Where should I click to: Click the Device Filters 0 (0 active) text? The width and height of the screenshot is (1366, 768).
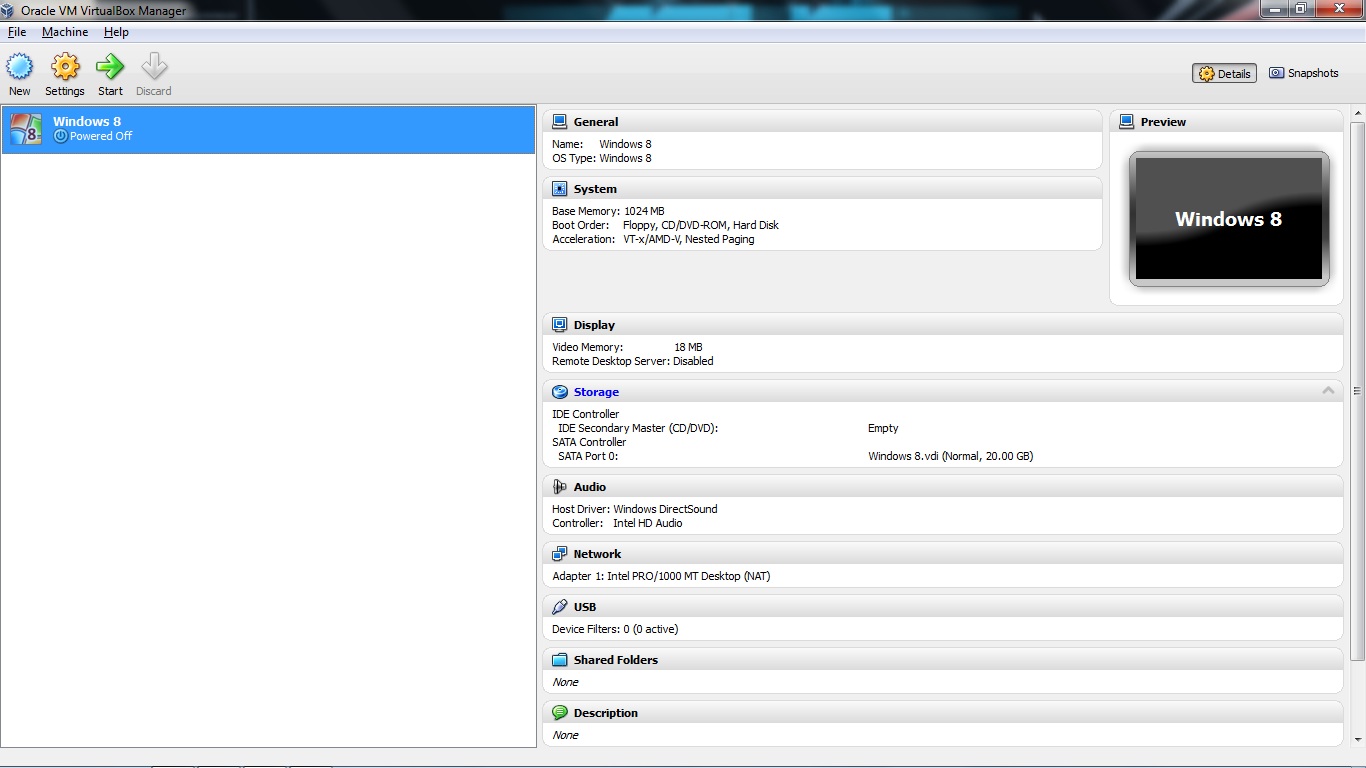click(x=615, y=629)
